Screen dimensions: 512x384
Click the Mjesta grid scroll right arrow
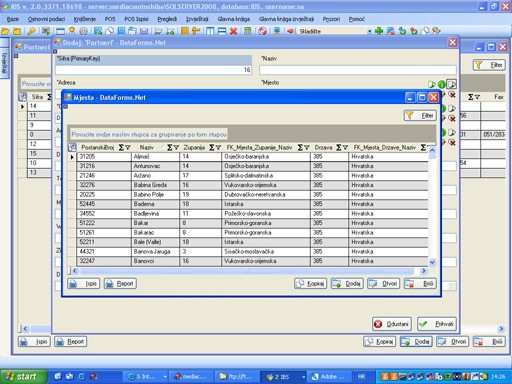[424, 271]
